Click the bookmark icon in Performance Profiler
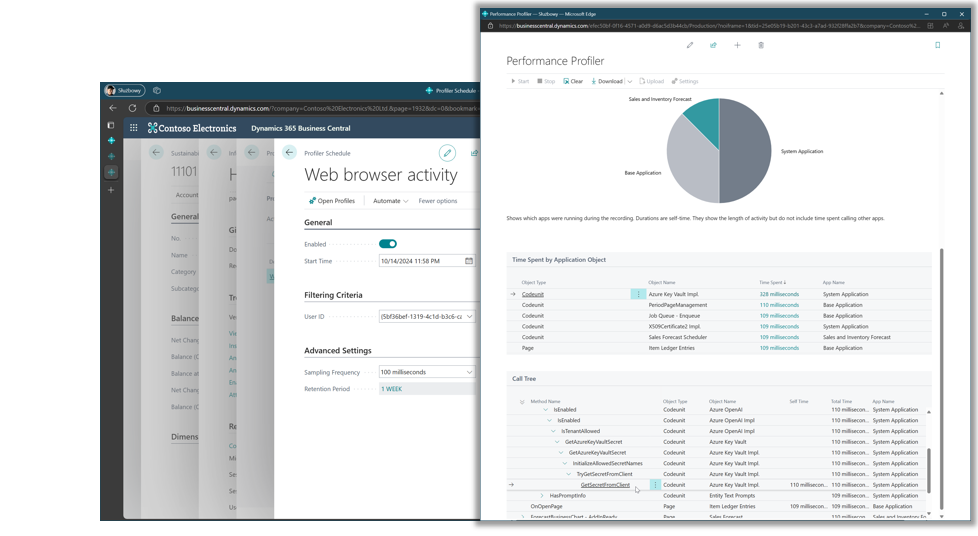The image size is (978, 536). pos(937,45)
